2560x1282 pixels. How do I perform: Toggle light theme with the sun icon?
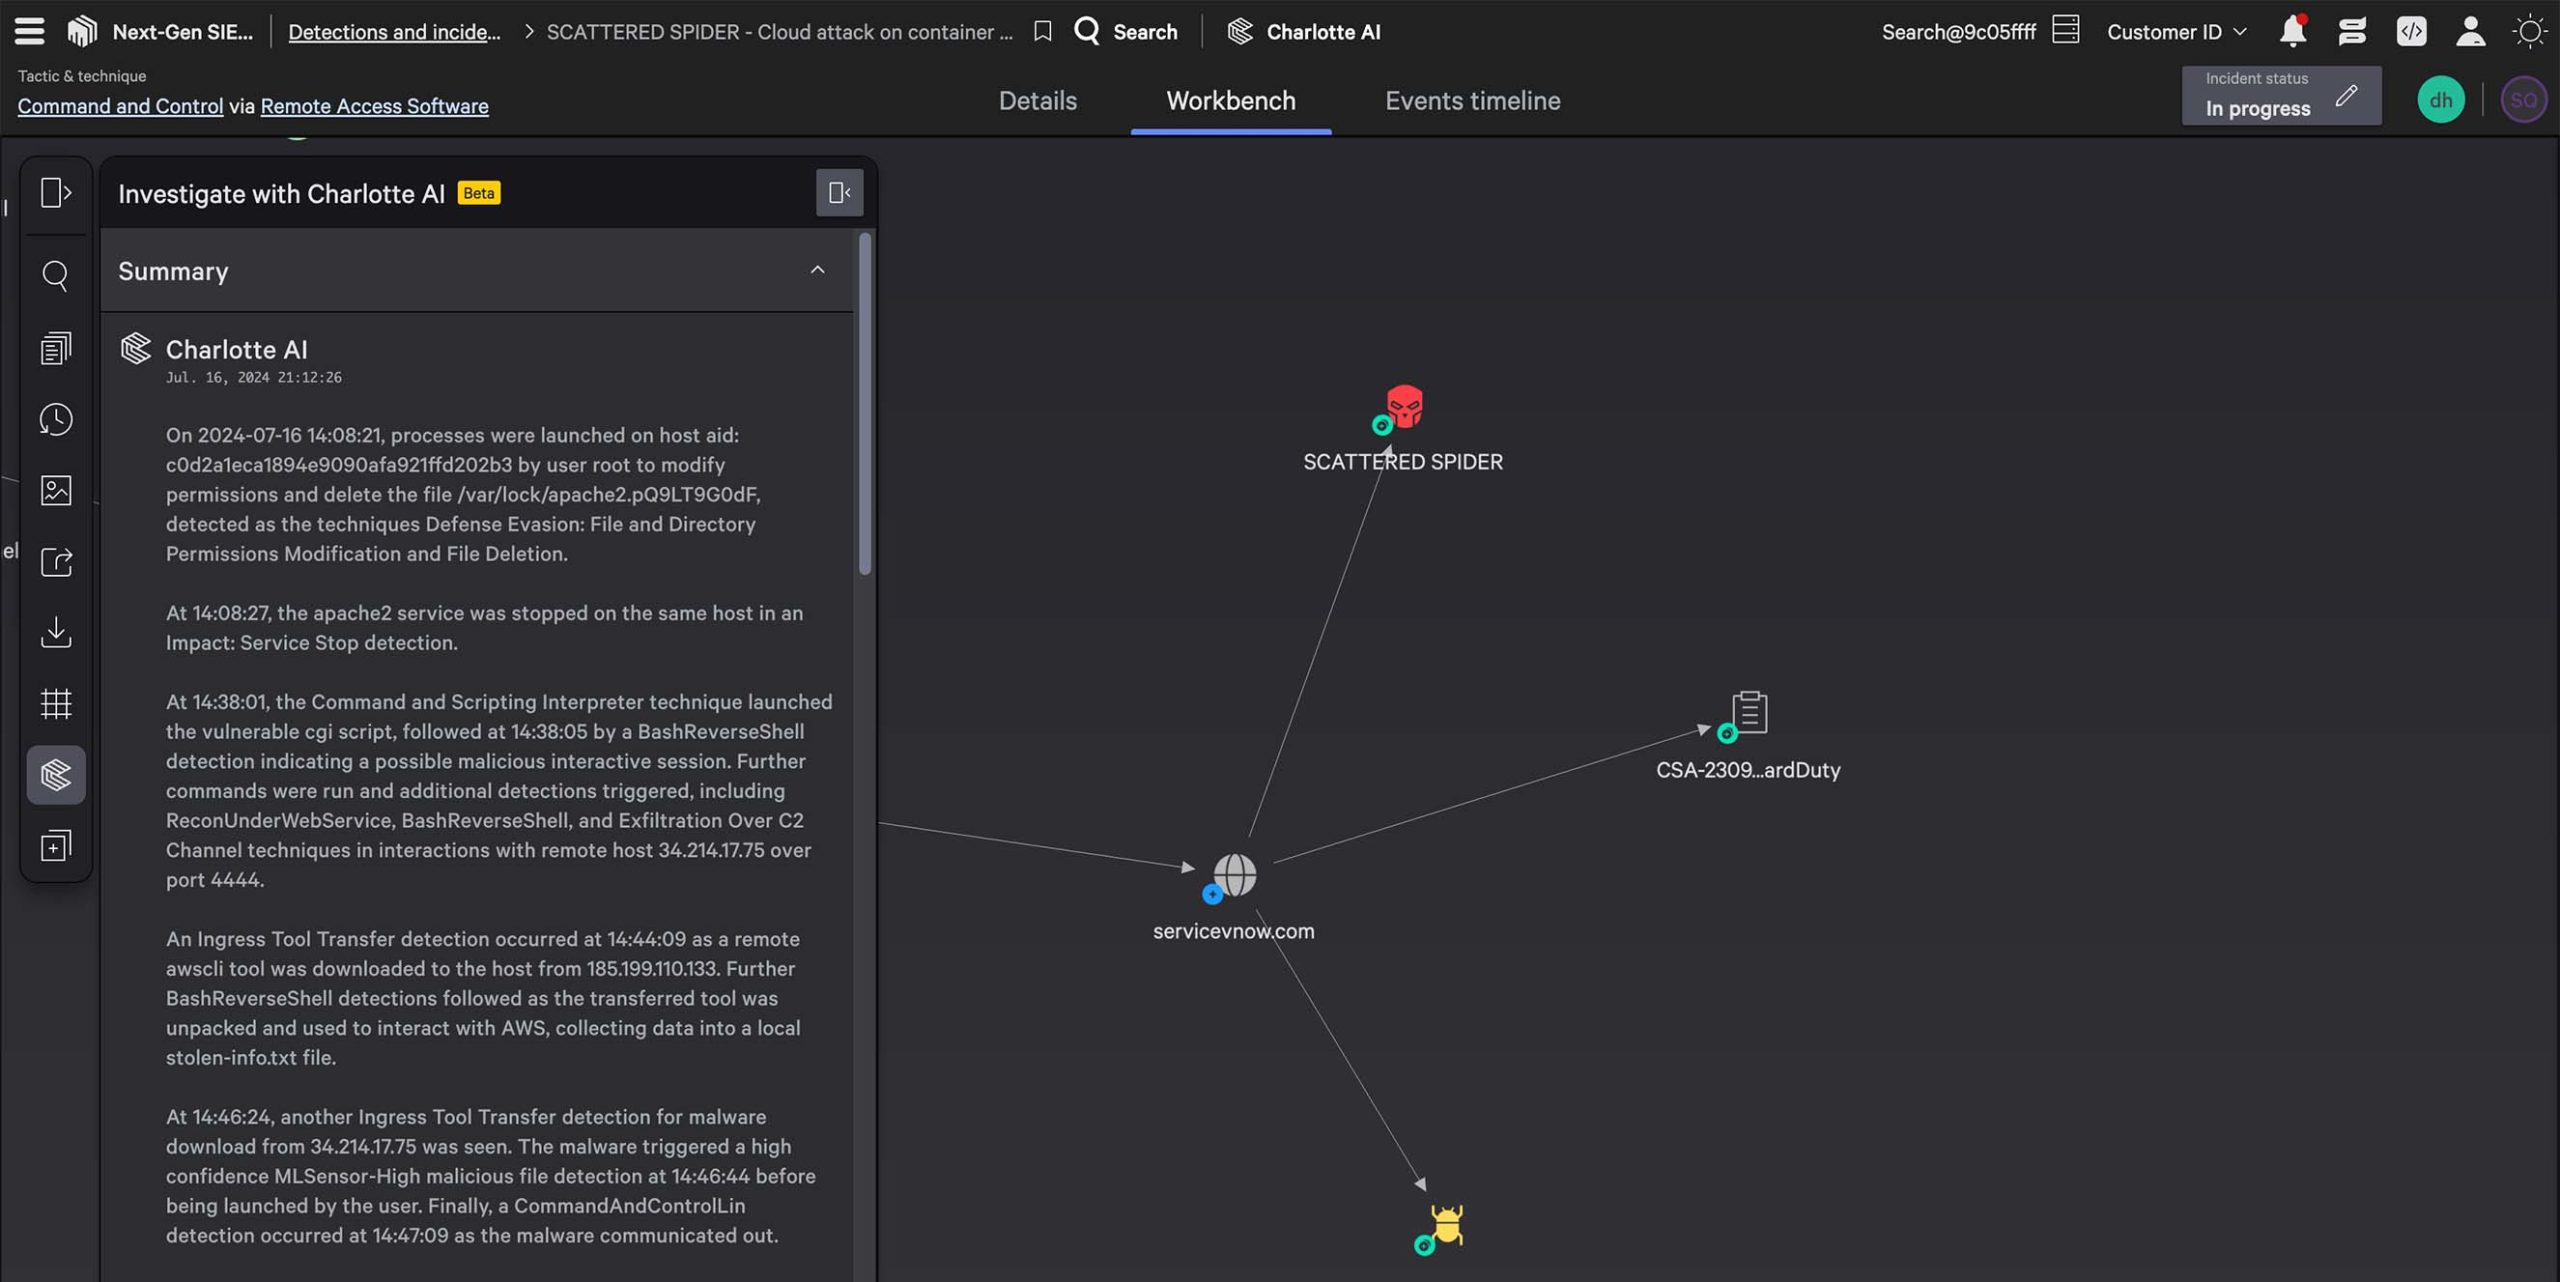tap(2531, 31)
